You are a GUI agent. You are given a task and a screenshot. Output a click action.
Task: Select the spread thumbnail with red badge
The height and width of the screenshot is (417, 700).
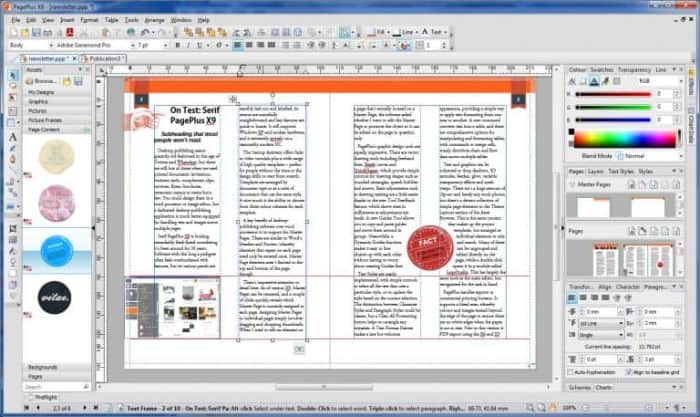point(648,260)
